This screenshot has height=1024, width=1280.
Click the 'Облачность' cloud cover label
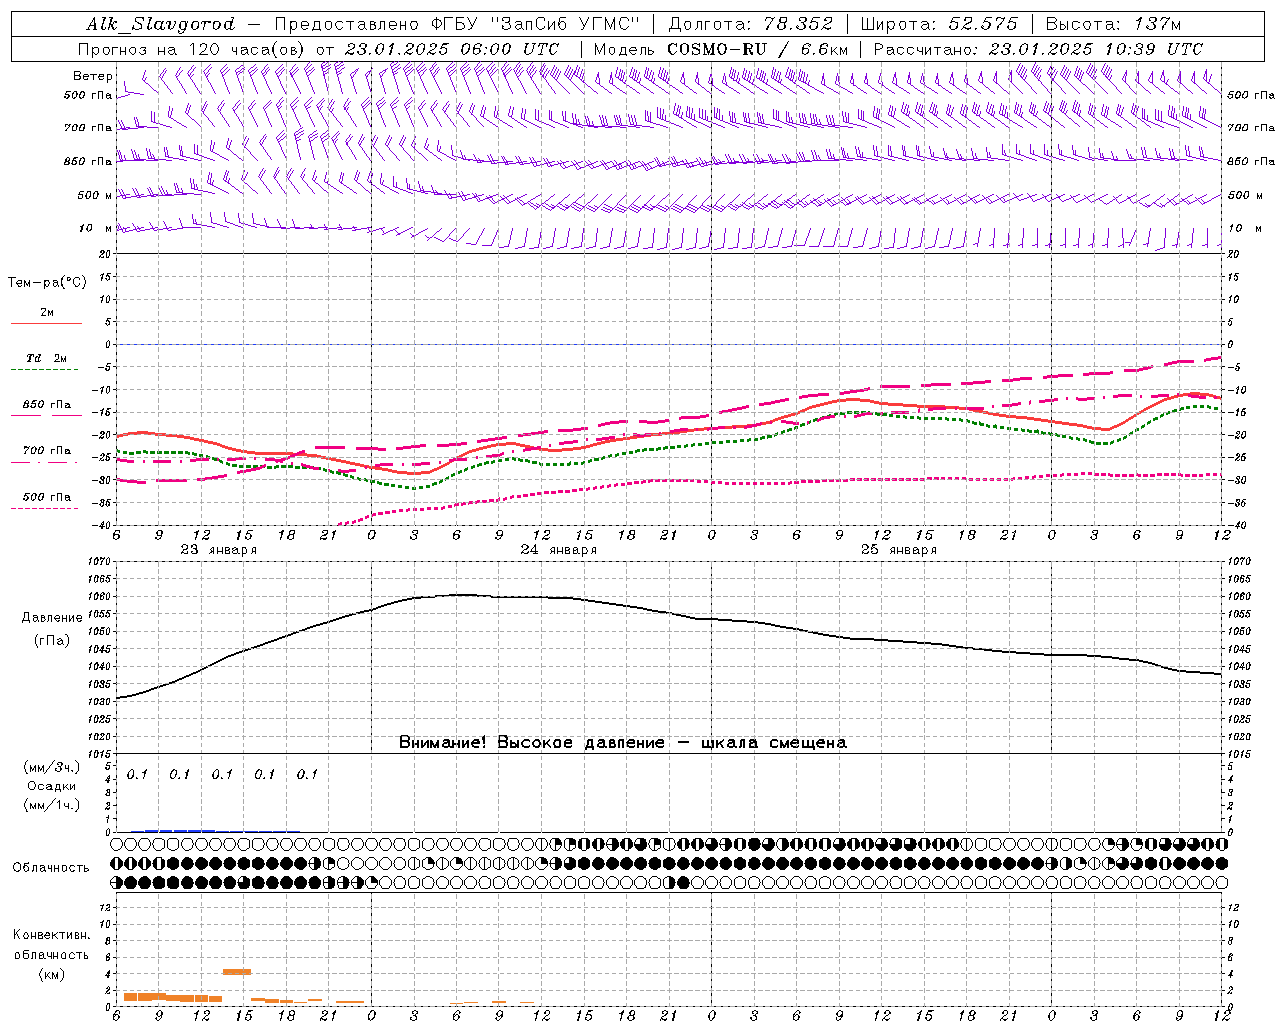[51, 867]
